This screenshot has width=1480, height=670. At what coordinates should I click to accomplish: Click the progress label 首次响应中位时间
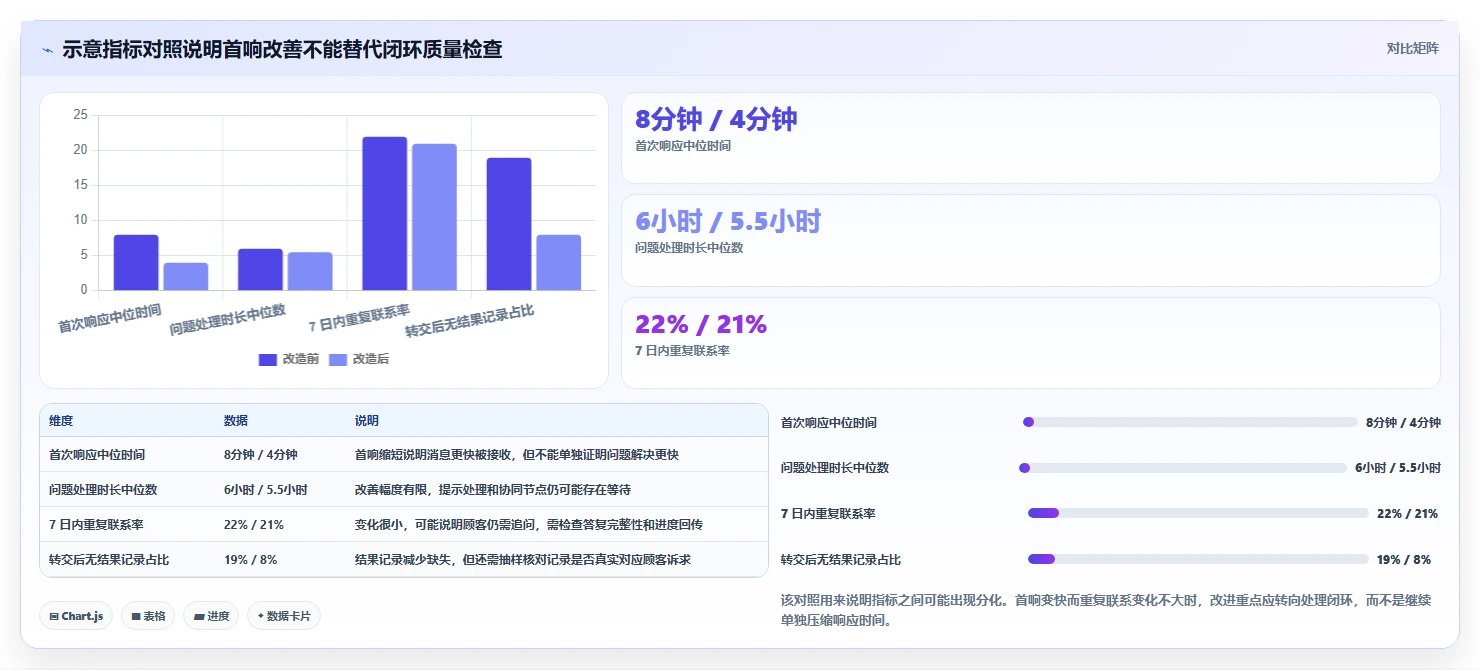(x=829, y=423)
